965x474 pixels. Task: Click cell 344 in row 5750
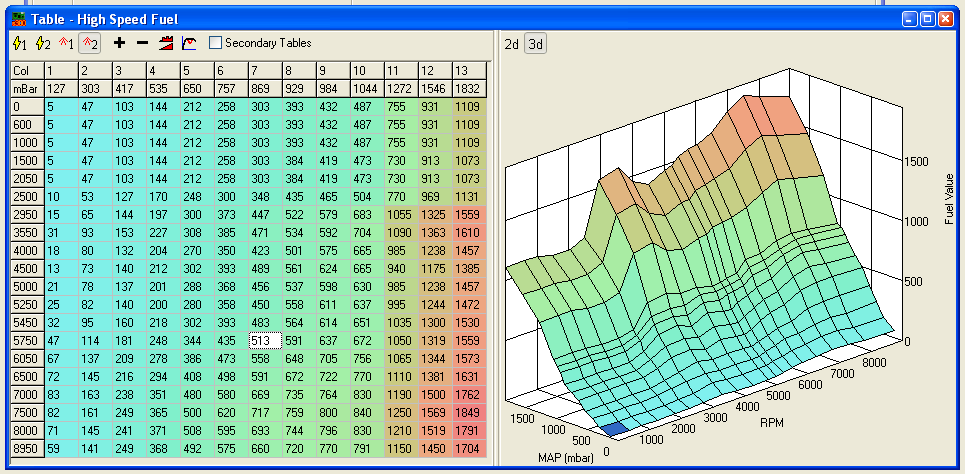198,340
